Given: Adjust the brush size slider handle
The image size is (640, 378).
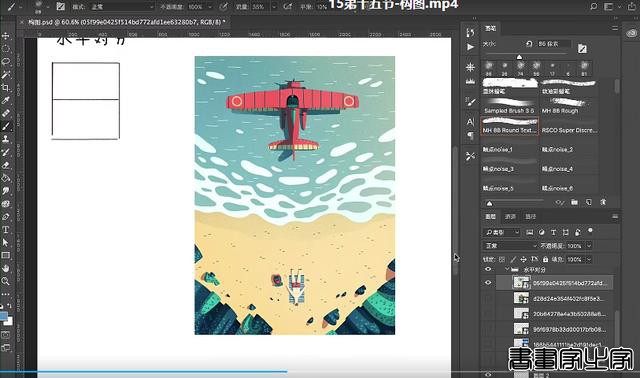Looking at the screenshot, I should pos(519,57).
